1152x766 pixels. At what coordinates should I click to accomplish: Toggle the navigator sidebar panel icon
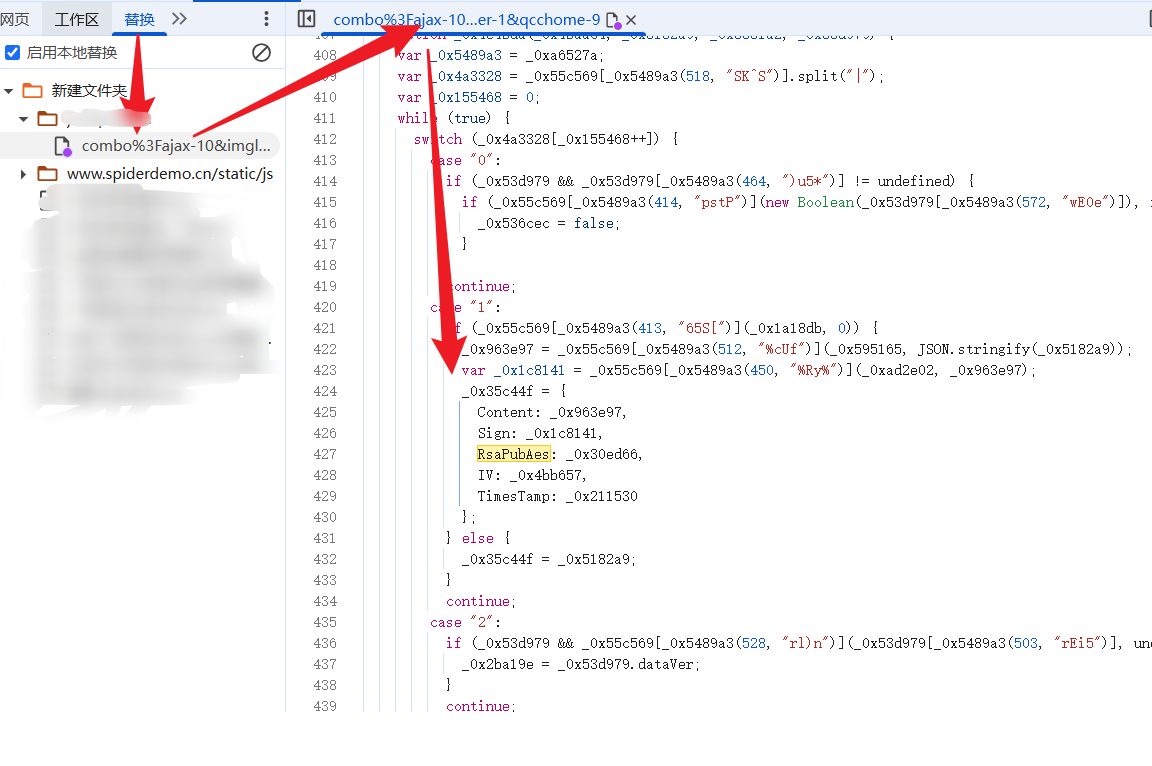(306, 18)
